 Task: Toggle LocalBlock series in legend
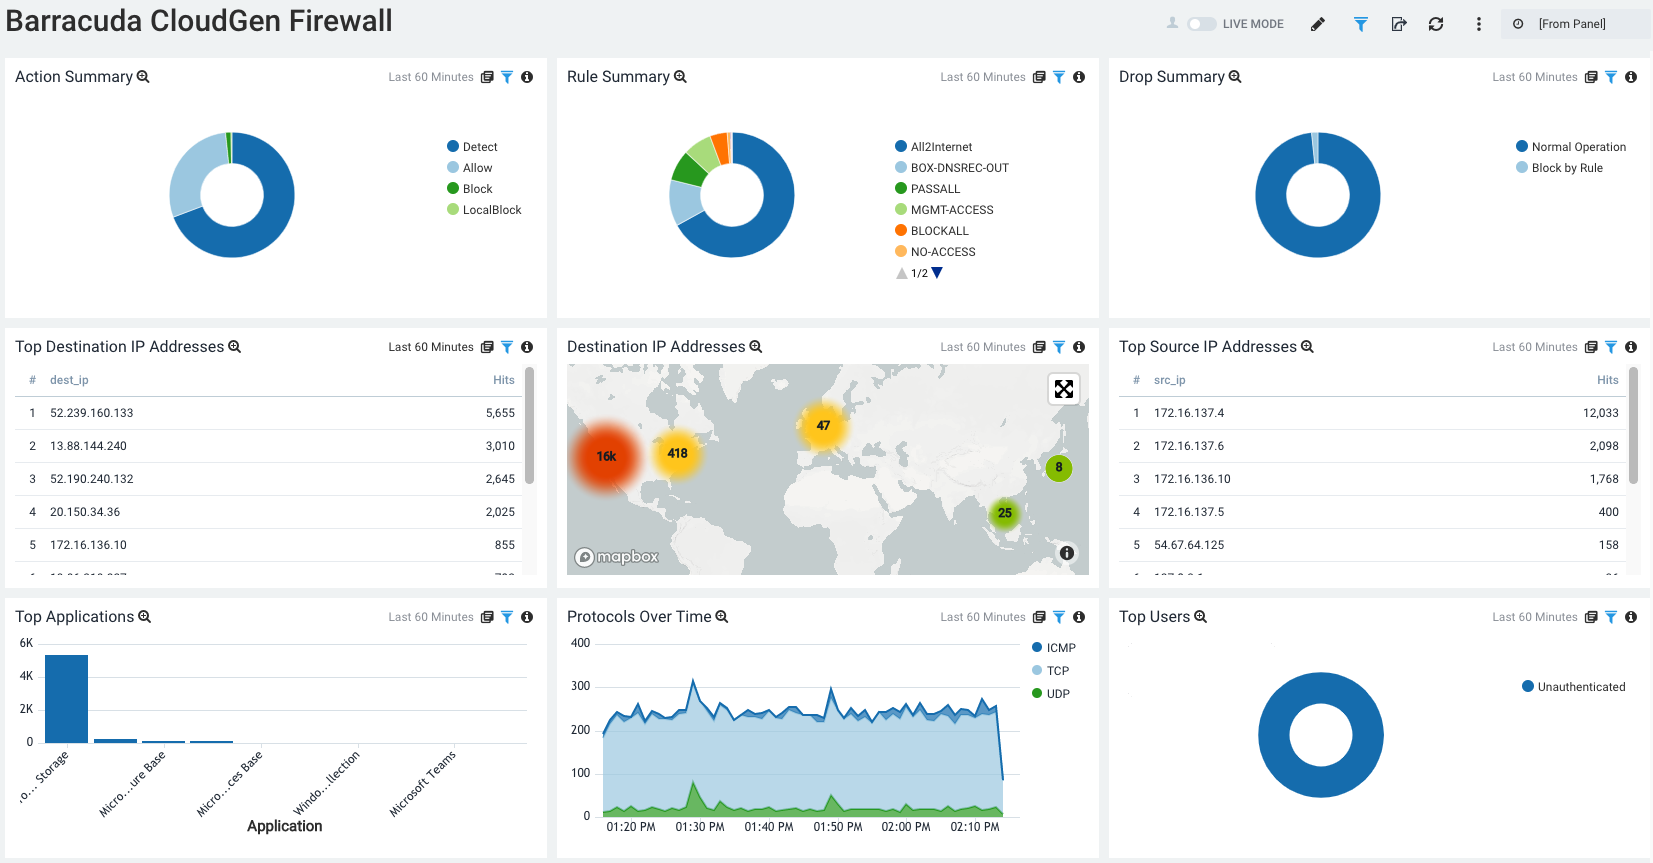pyautogui.click(x=484, y=210)
